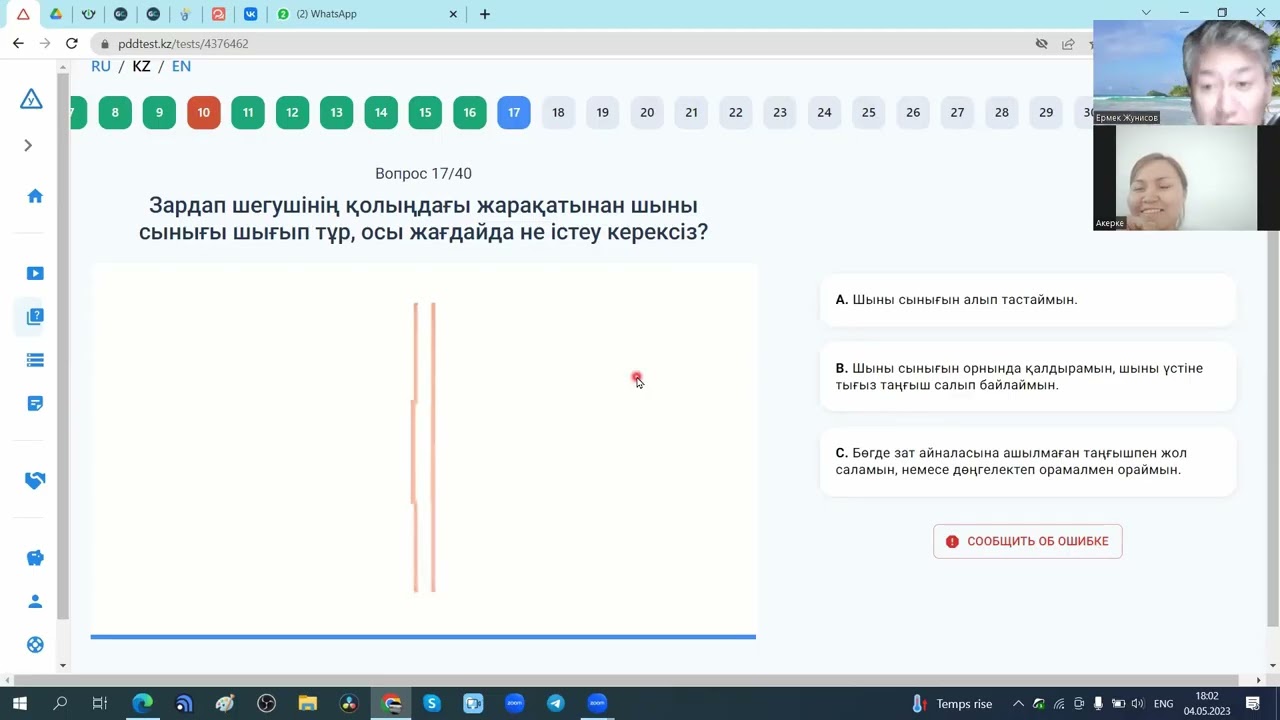Screen dimensions: 1280x720
Task: Expand the sidebar with the chevron arrow
Action: pyautogui.click(x=28, y=146)
